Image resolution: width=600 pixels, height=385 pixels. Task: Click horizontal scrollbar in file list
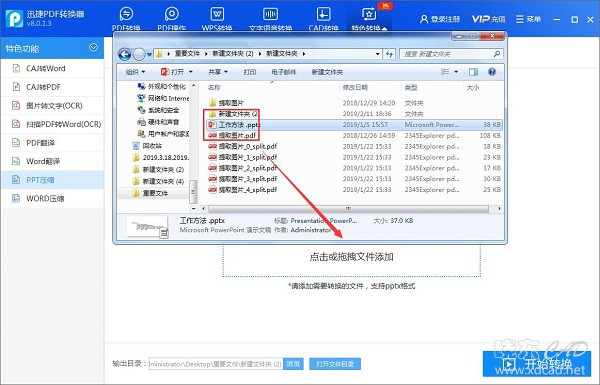tap(348, 209)
